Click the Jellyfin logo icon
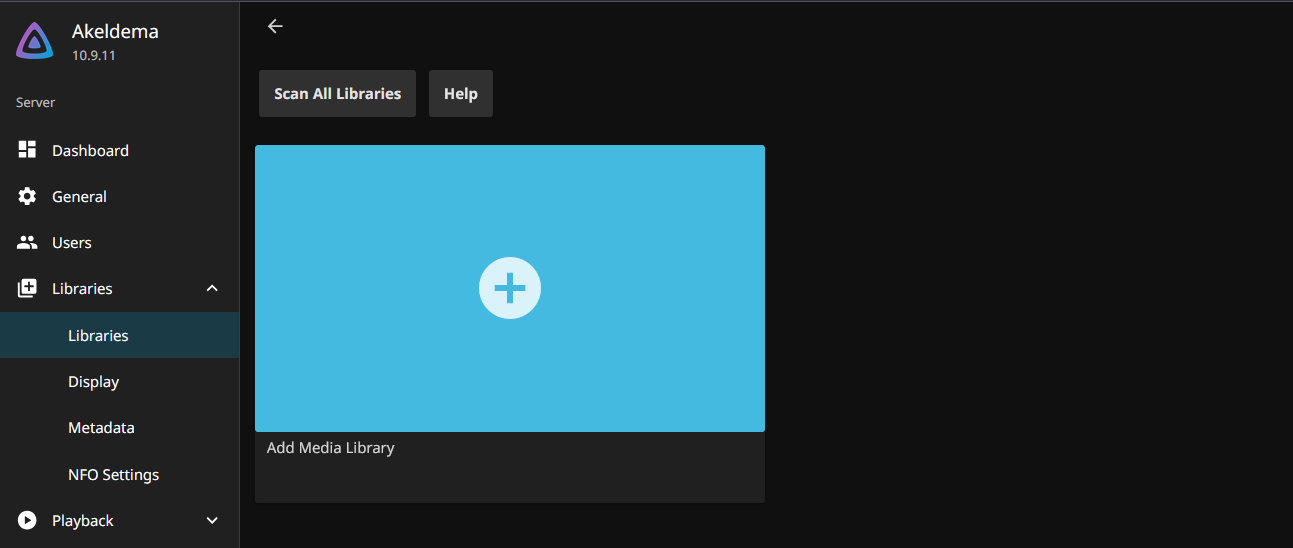1293x548 pixels. coord(35,41)
